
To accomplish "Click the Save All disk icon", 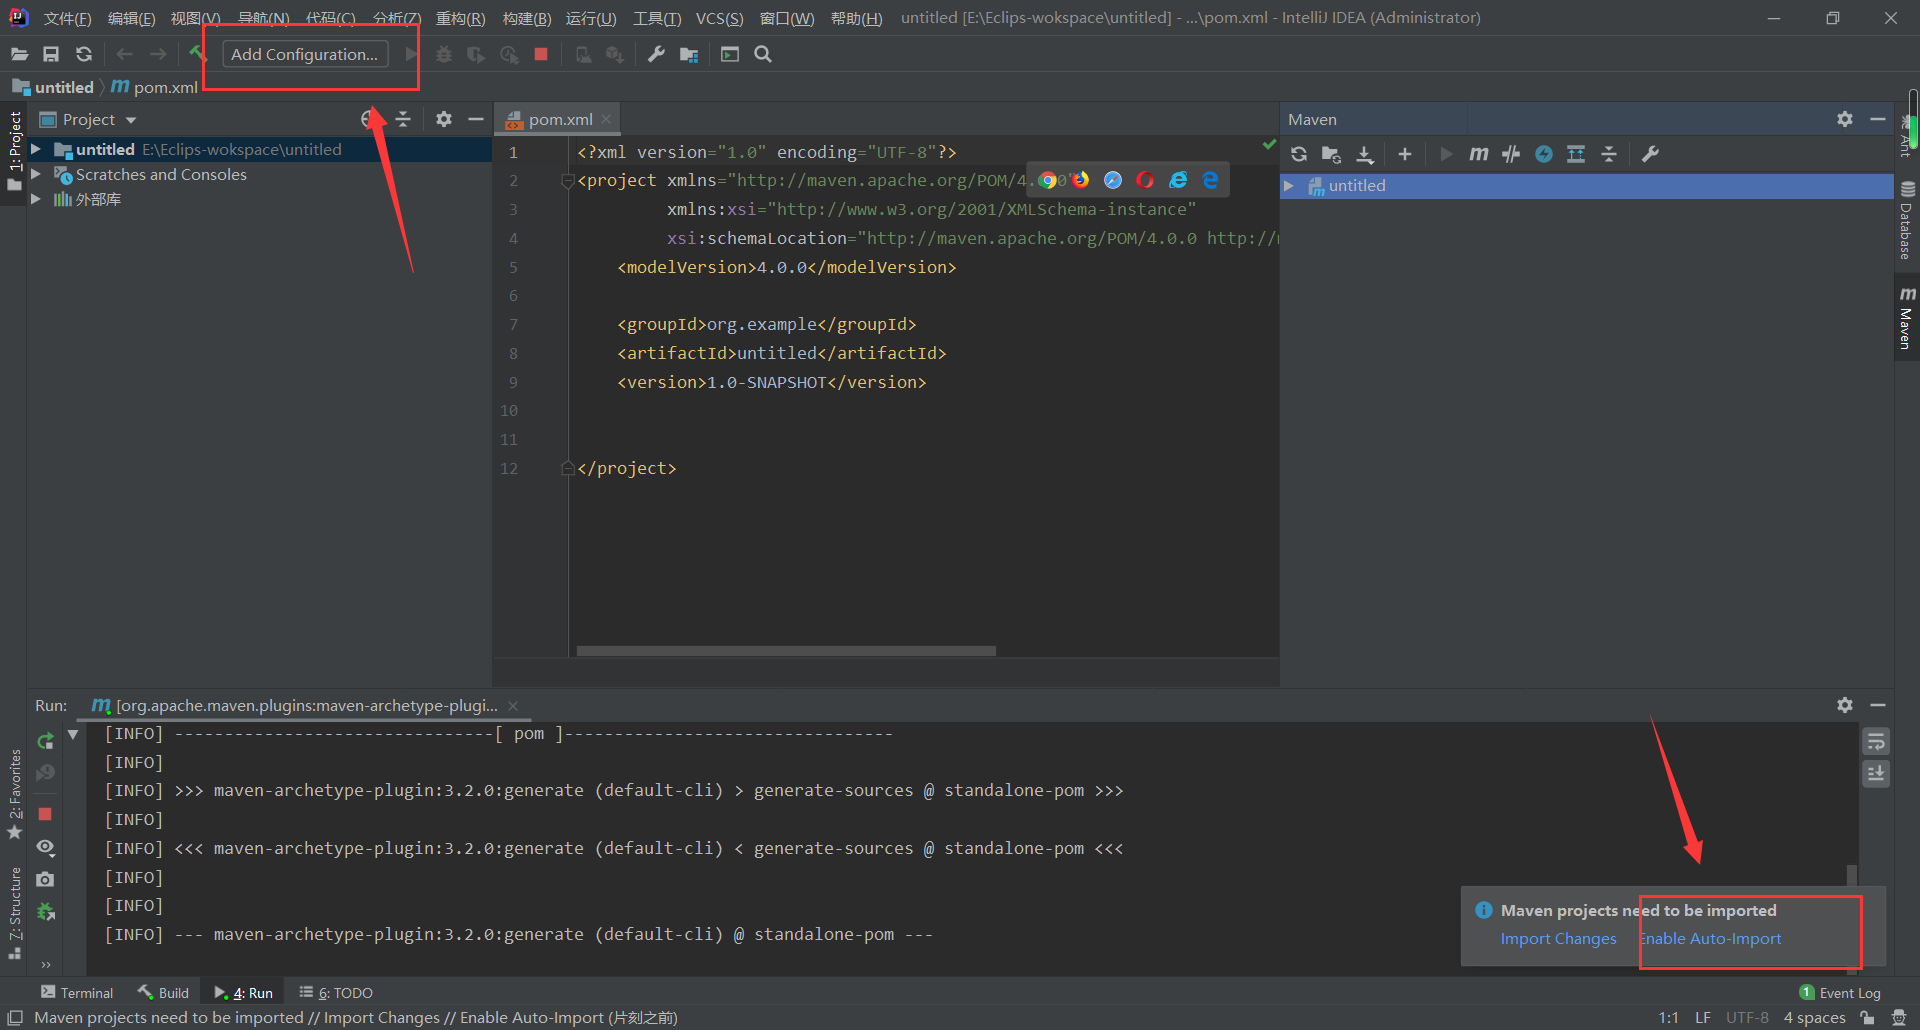I will [51, 54].
